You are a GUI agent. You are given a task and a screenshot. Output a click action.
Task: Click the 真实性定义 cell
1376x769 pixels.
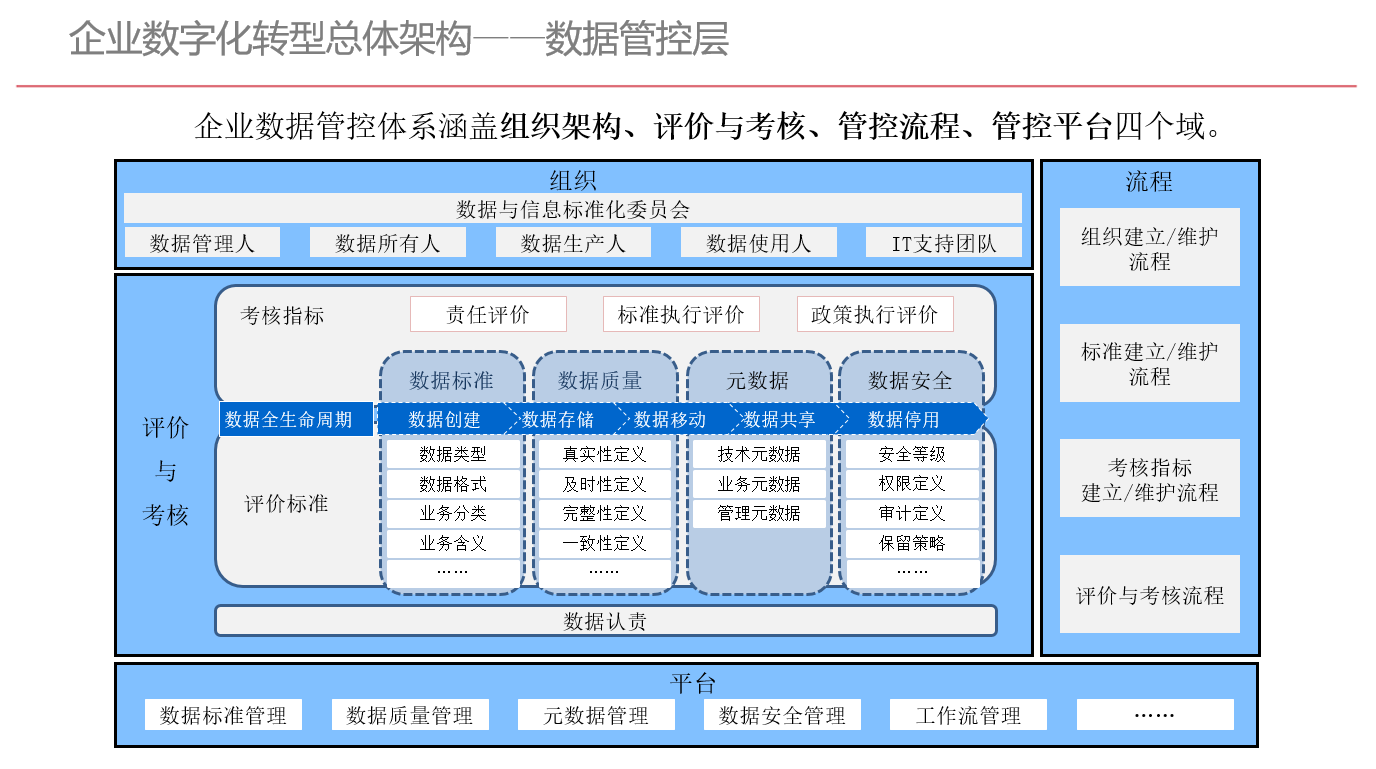pyautogui.click(x=604, y=454)
